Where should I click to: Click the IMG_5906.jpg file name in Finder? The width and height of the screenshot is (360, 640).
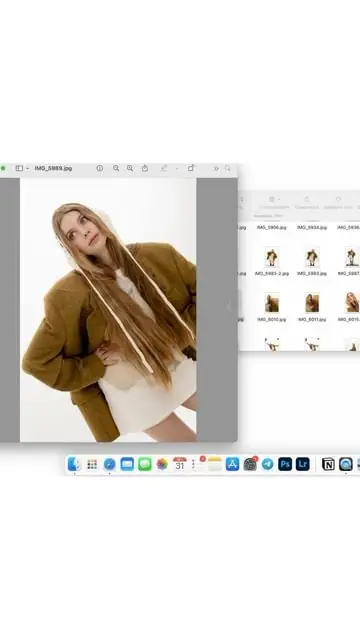pyautogui.click(x=271, y=227)
